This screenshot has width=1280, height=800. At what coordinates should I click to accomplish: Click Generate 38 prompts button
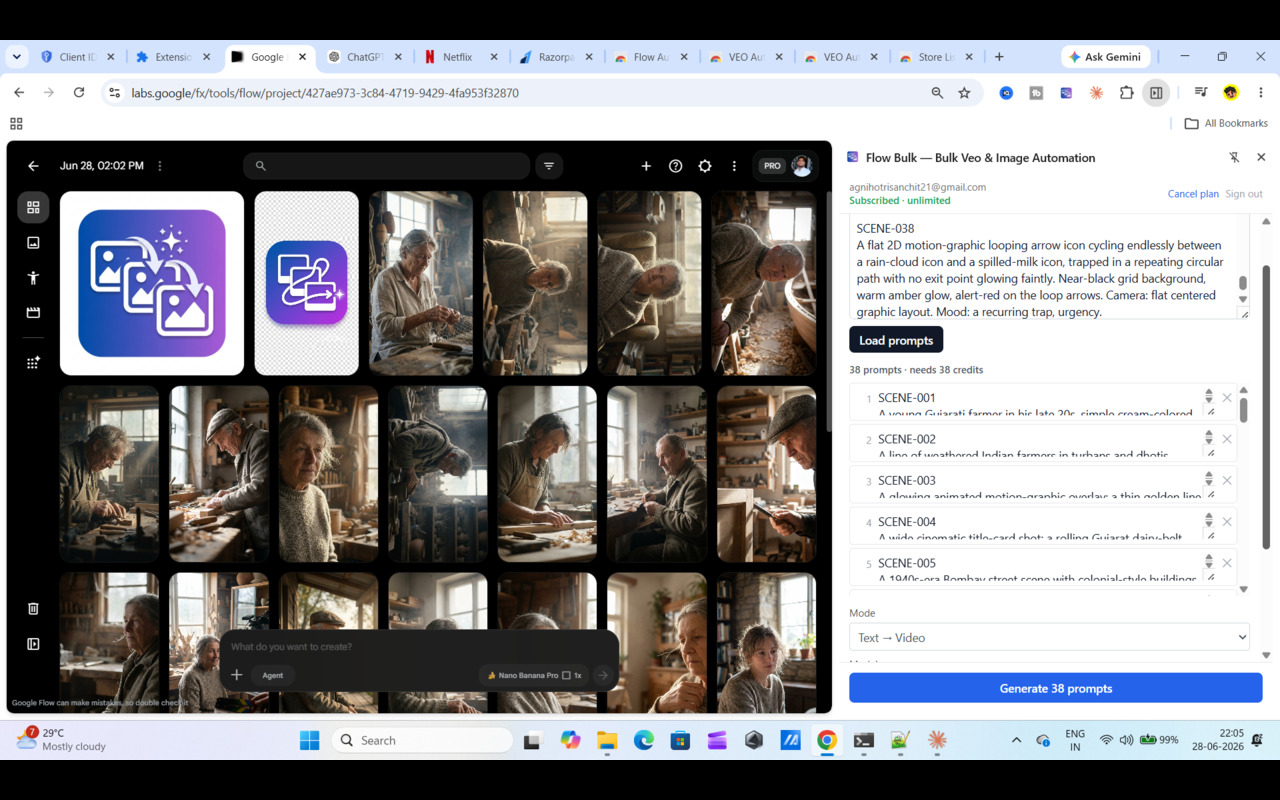(x=1055, y=688)
